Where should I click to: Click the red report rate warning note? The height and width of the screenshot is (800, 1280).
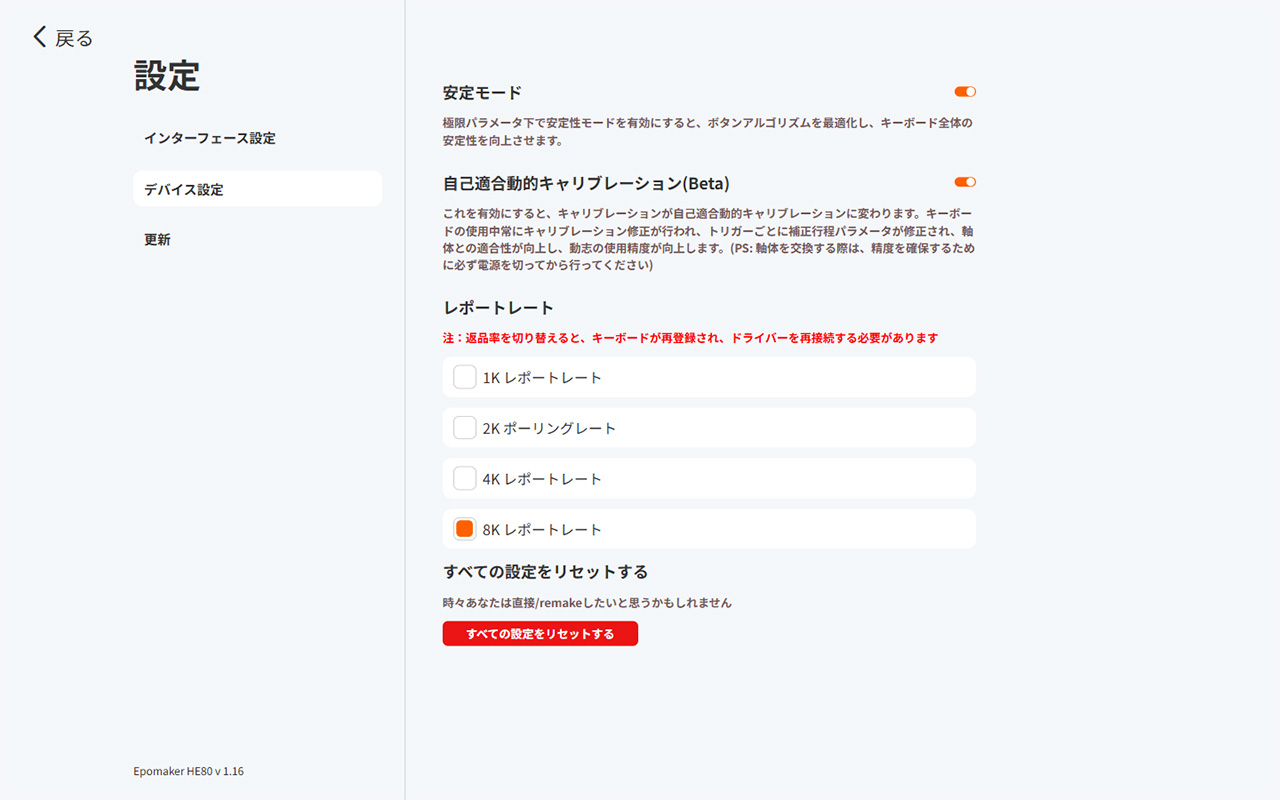click(690, 338)
